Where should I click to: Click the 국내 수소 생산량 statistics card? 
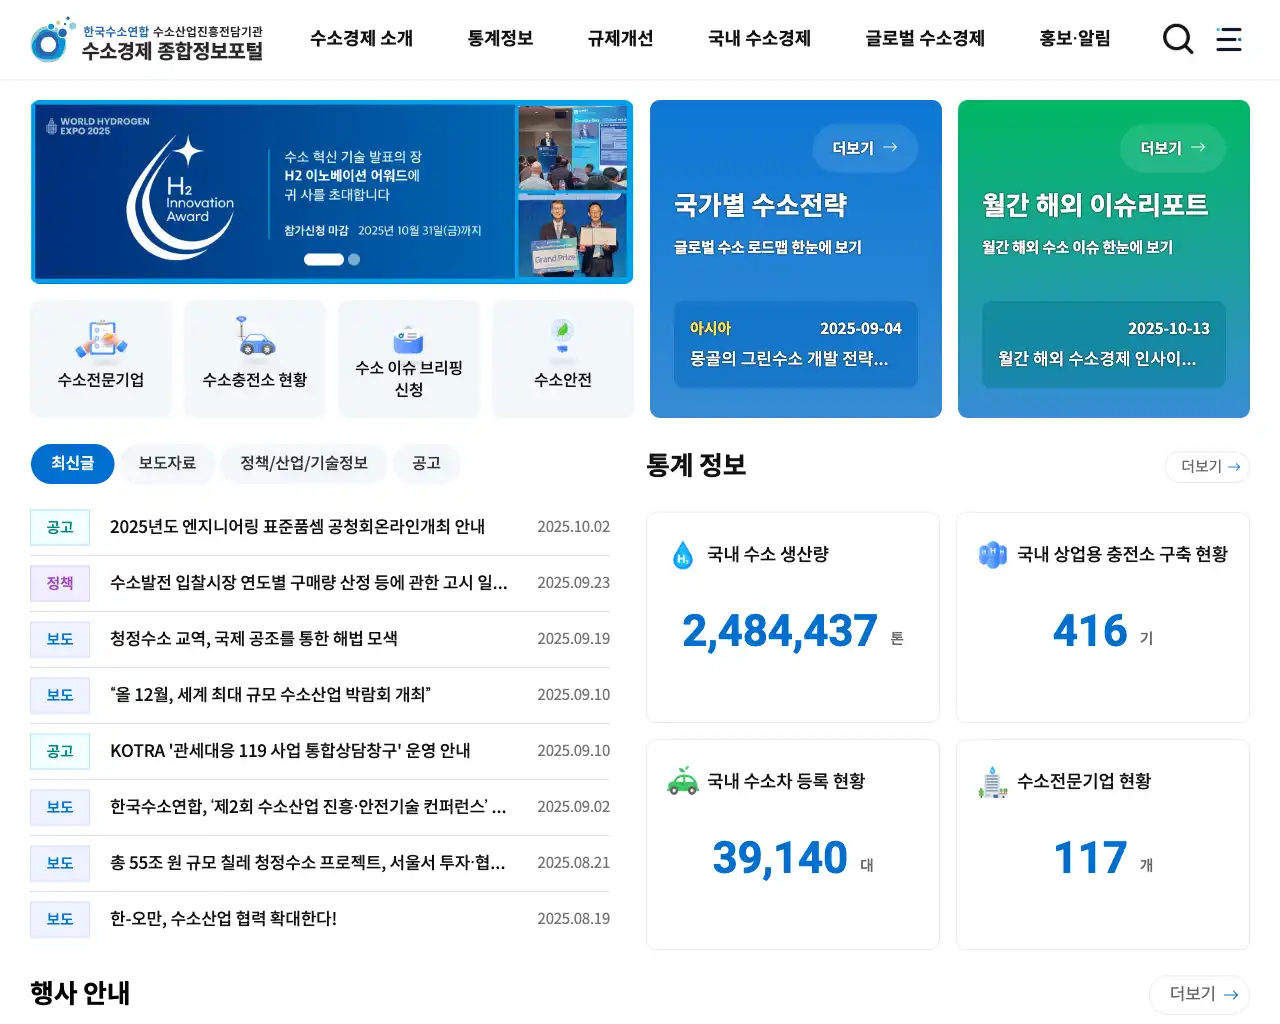[x=792, y=617]
